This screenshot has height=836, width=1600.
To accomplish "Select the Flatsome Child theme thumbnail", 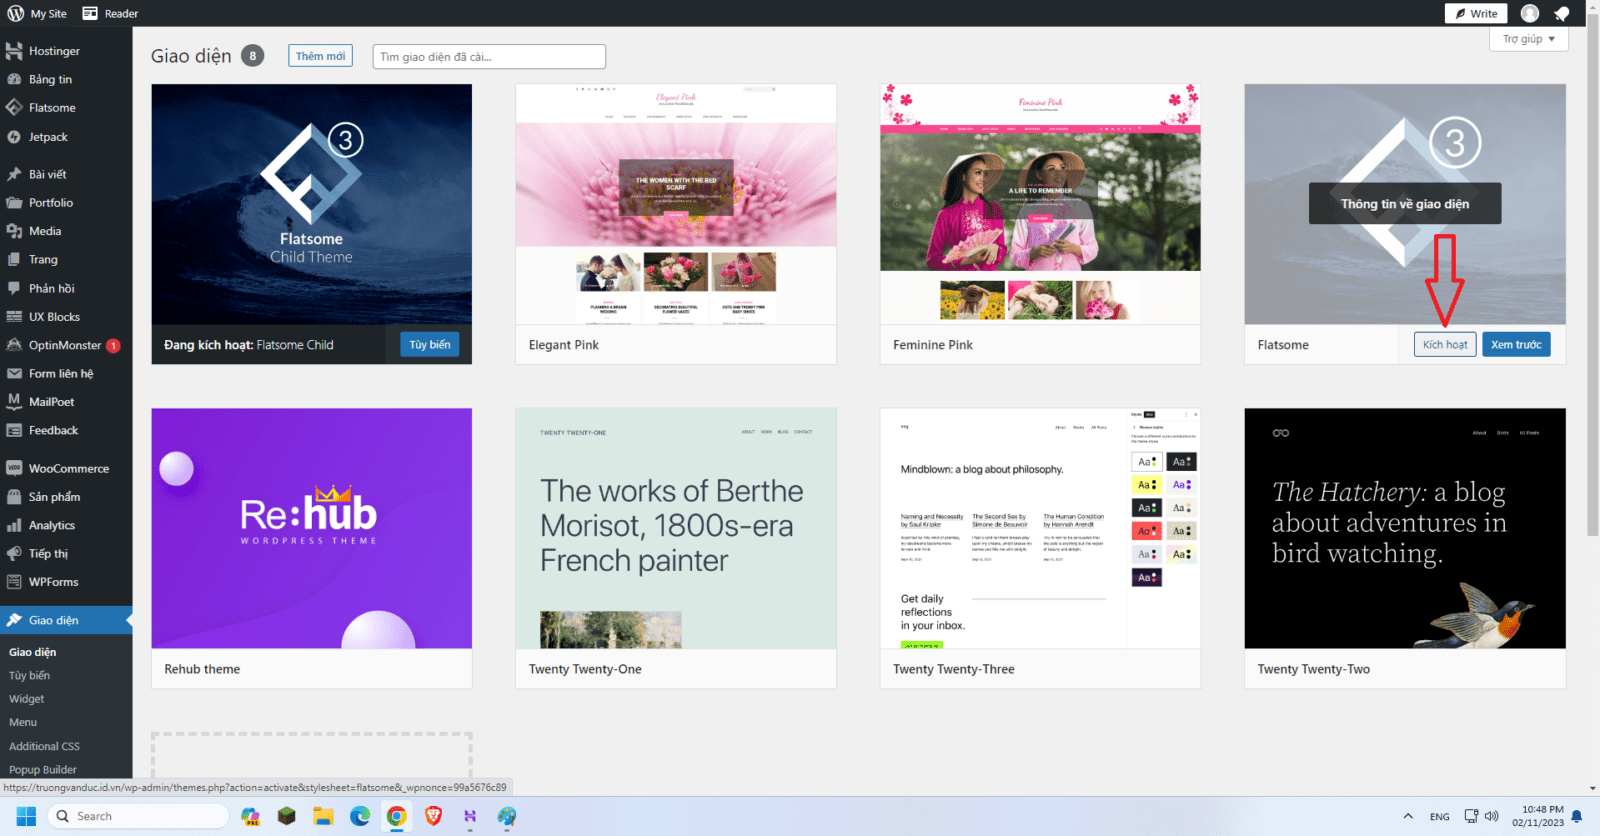I will pyautogui.click(x=312, y=204).
